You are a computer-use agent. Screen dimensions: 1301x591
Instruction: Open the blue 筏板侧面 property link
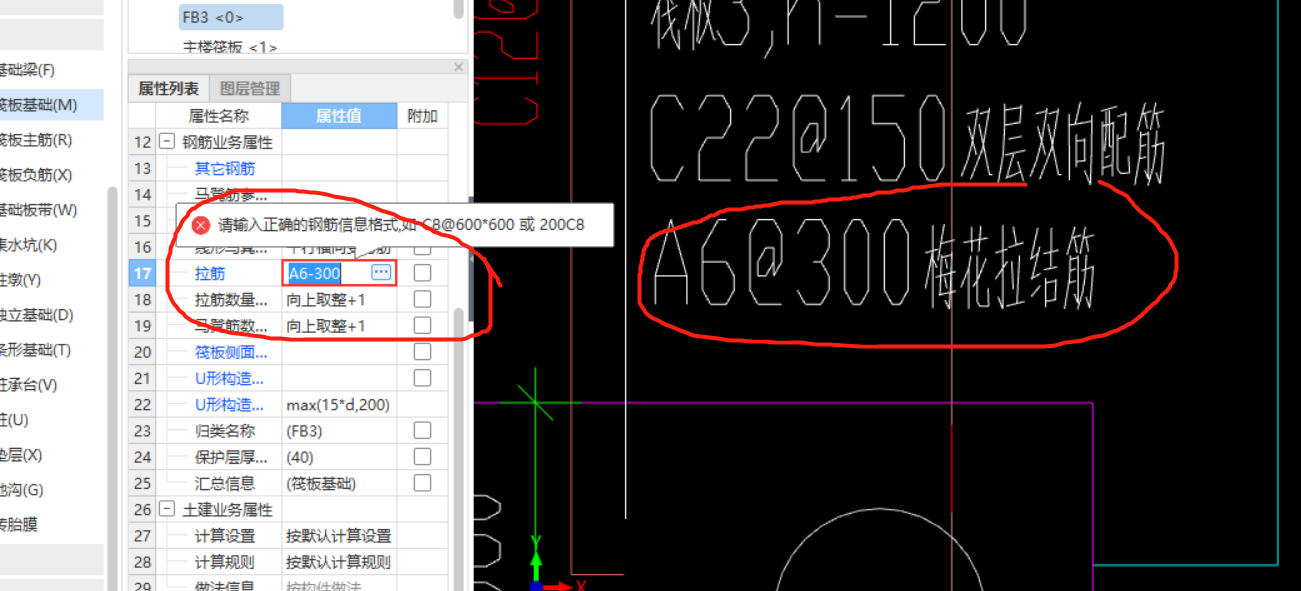[x=231, y=352]
